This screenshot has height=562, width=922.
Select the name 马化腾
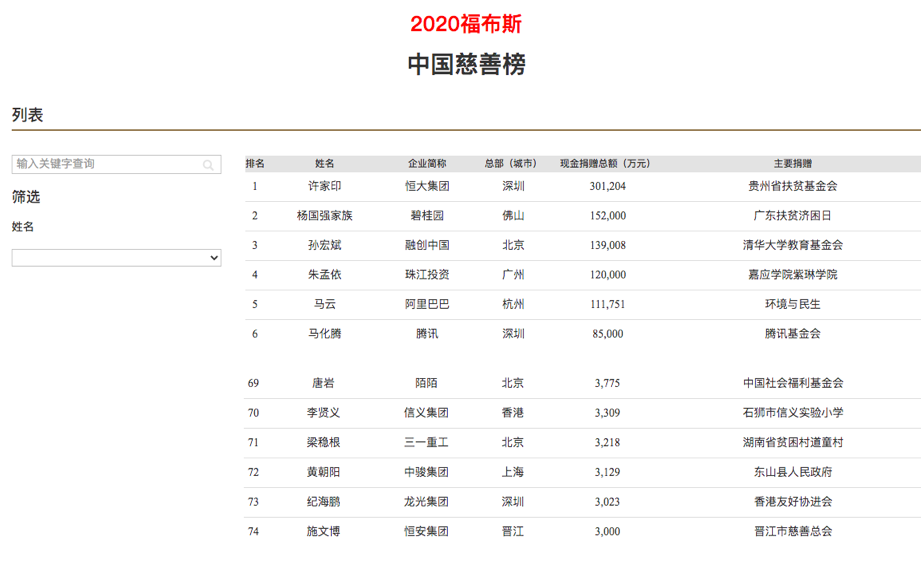pos(325,334)
